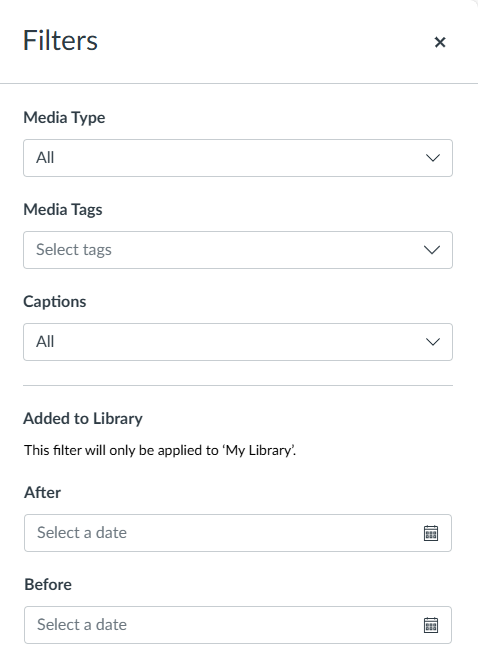Open the Media Type dropdown

coord(238,158)
